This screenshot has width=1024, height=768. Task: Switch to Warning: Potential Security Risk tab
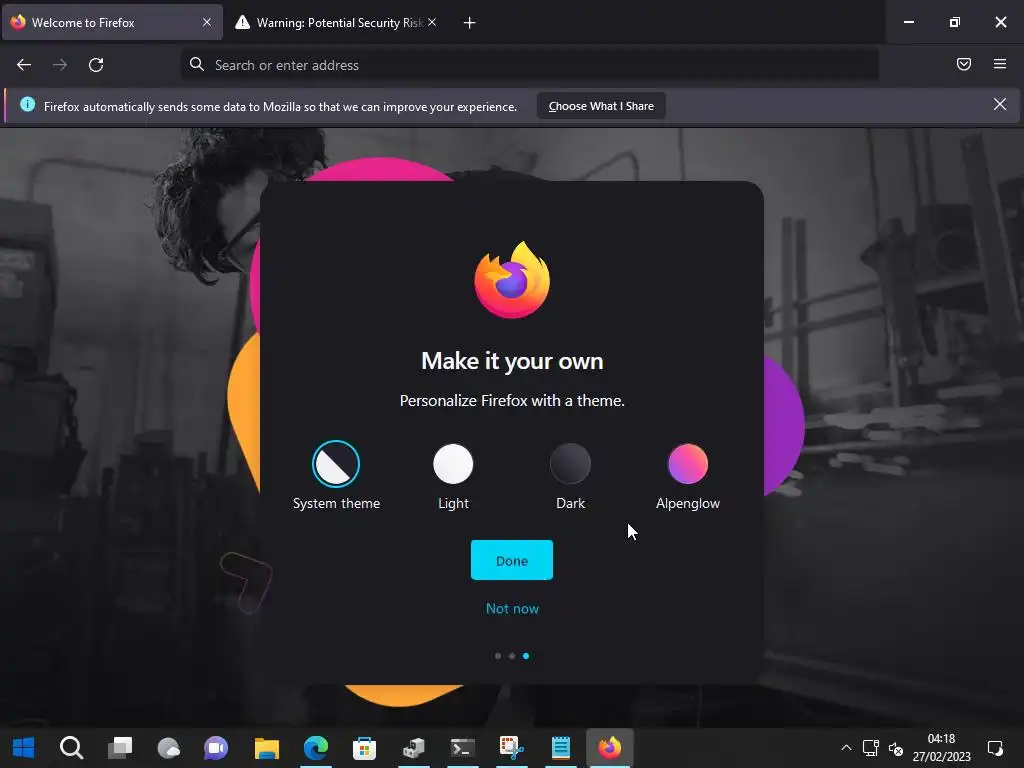tap(335, 22)
